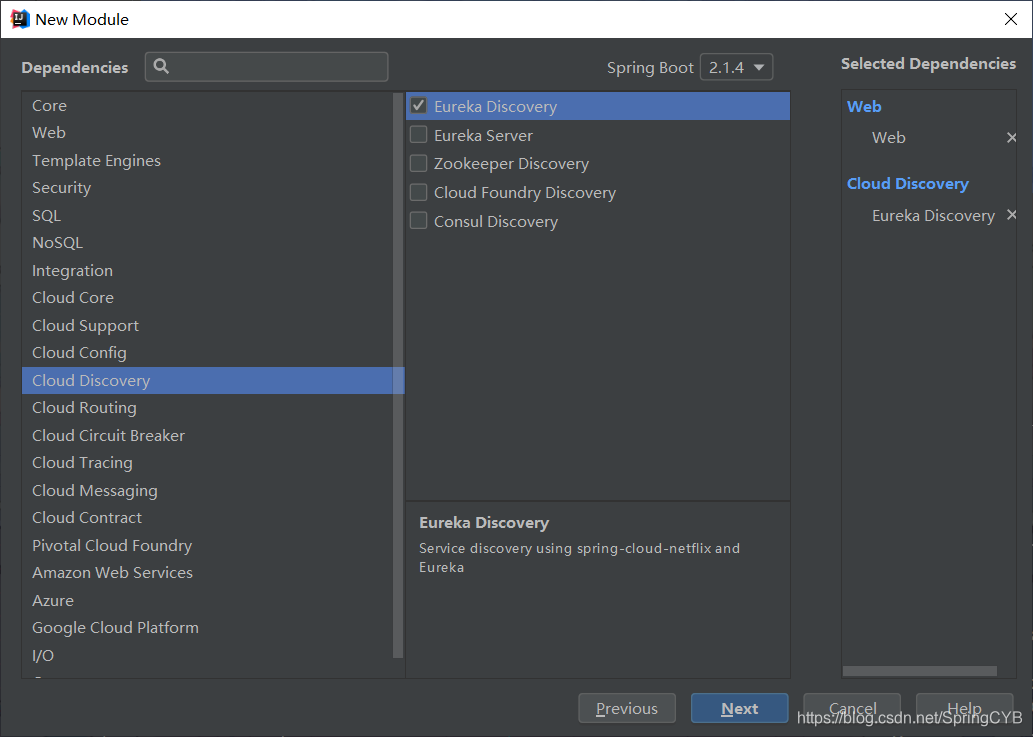Click the categories list vertical scrollbar

coord(398,375)
